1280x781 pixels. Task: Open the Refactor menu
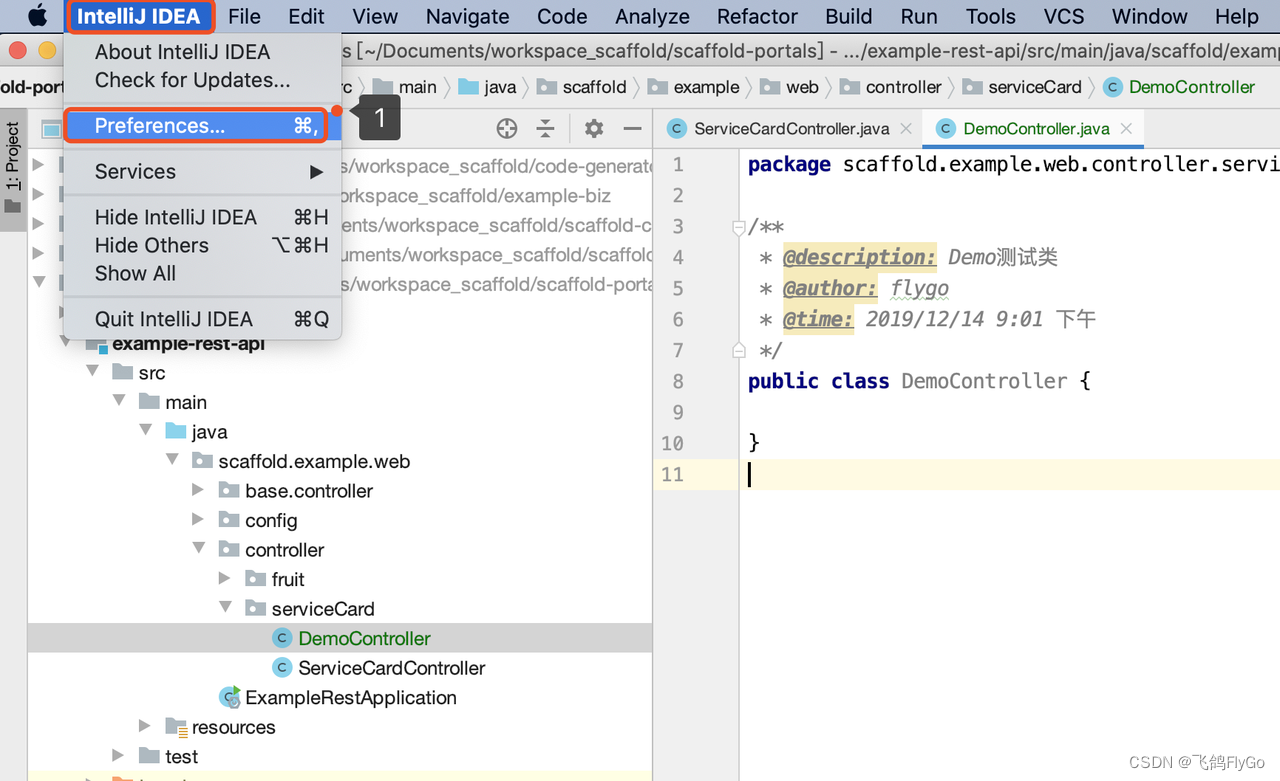coord(757,16)
